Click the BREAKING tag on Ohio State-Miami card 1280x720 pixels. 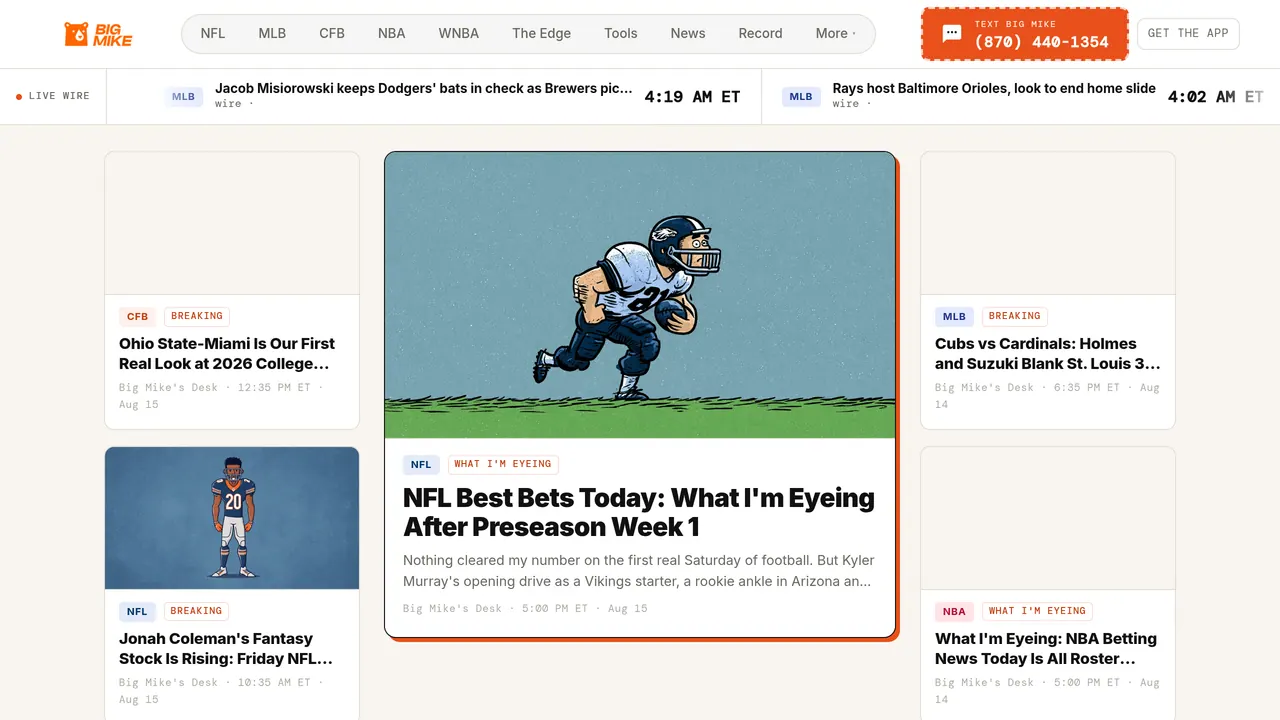(197, 316)
